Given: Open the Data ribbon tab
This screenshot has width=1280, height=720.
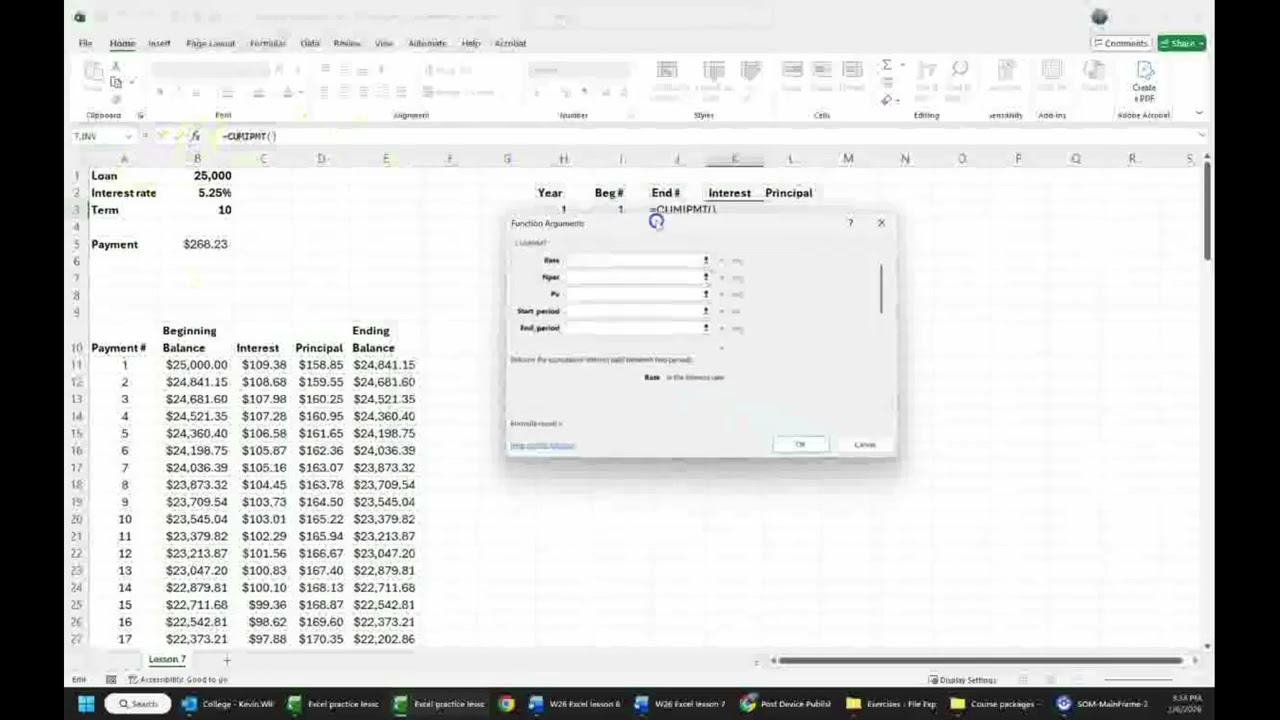Looking at the screenshot, I should pos(310,43).
